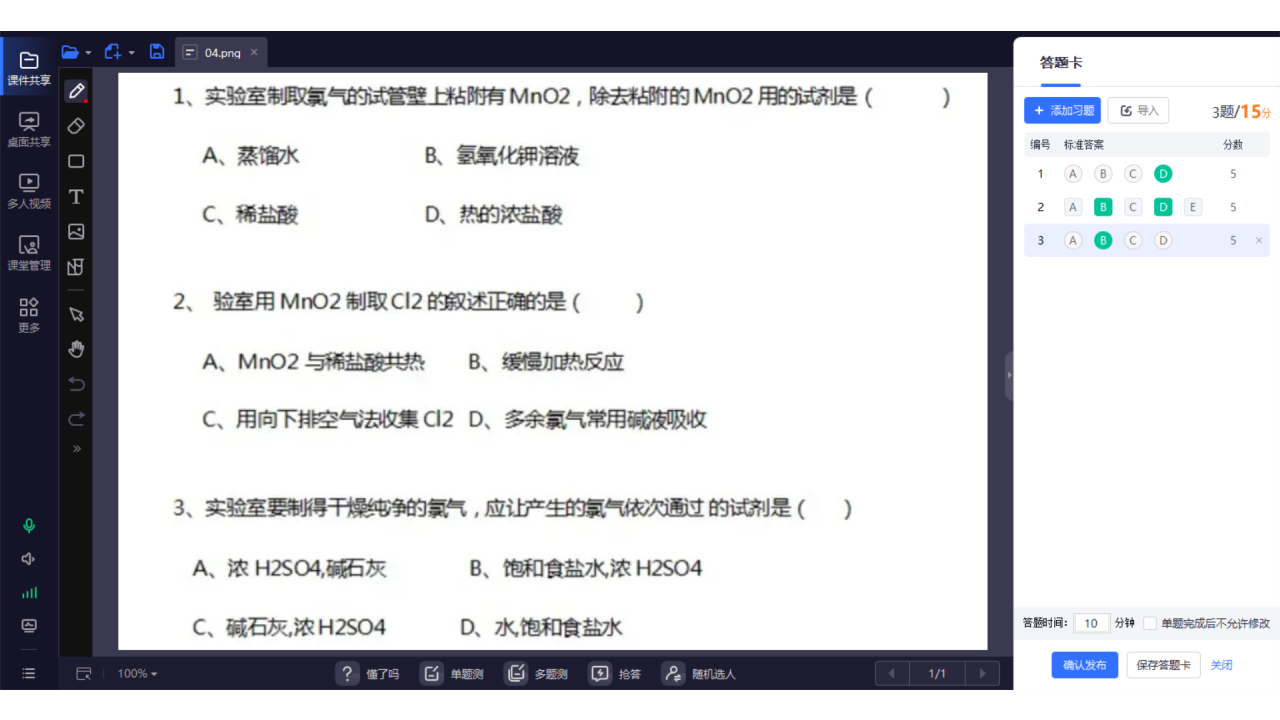Open the insert image tool
Viewport: 1280px width, 720px height.
pos(76,231)
